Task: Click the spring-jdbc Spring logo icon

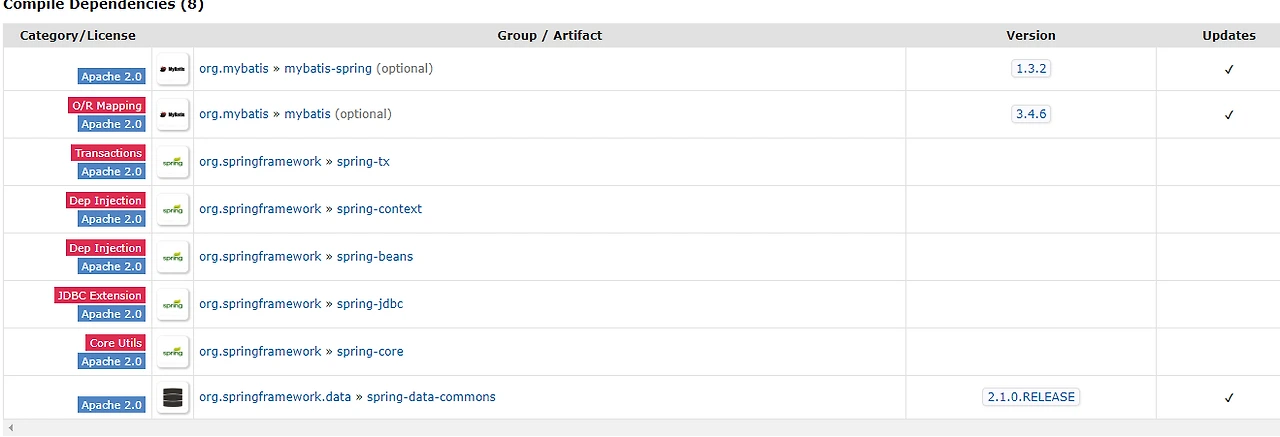Action: click(x=173, y=304)
